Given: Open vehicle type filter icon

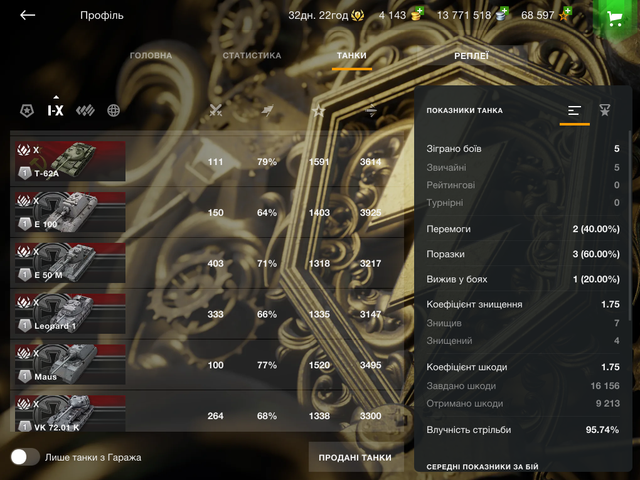Looking at the screenshot, I should point(27,110).
